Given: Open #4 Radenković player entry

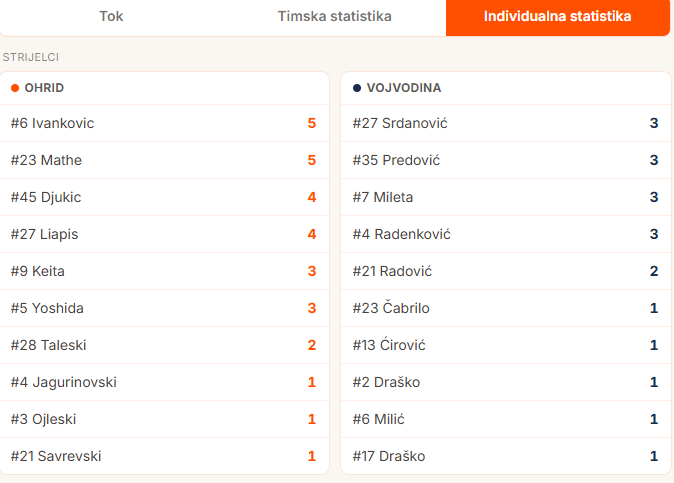Looking at the screenshot, I should pyautogui.click(x=506, y=234).
